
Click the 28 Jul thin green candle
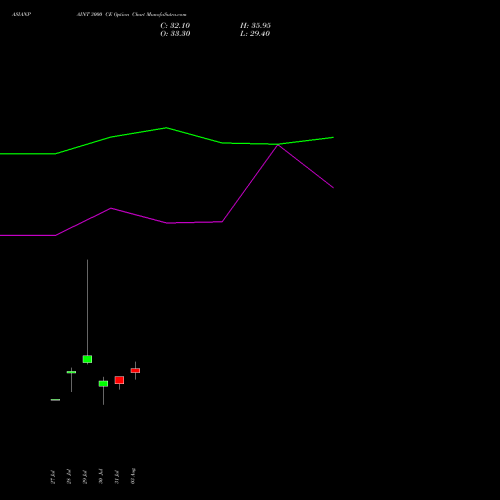[71, 372]
